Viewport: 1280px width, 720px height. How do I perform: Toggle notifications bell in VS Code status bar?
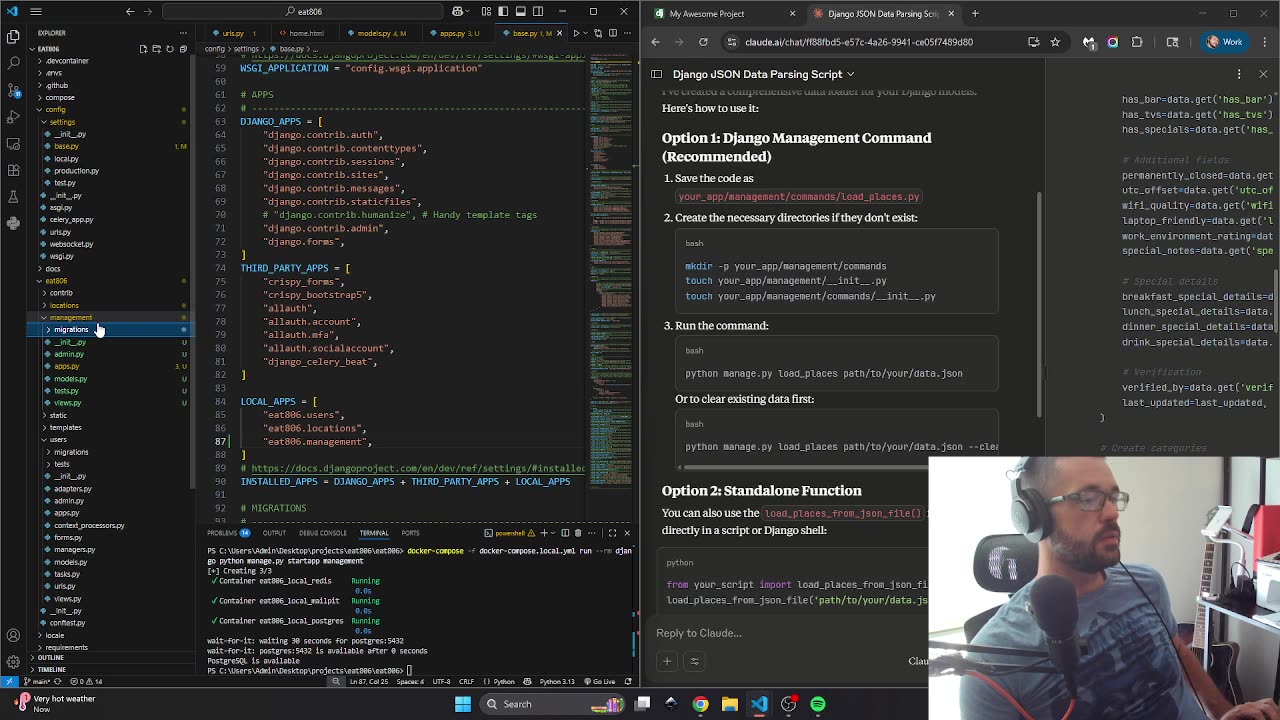click(x=628, y=681)
